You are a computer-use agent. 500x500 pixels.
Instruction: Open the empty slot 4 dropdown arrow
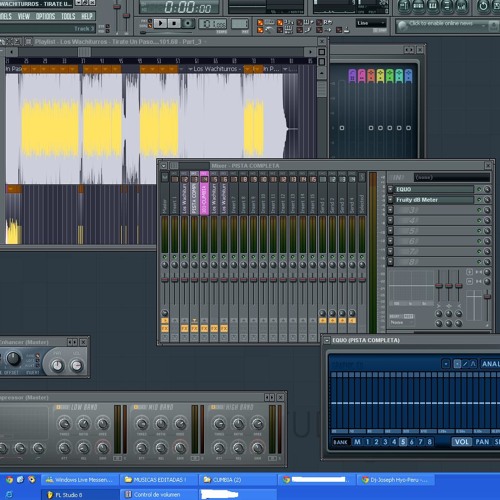(x=390, y=220)
